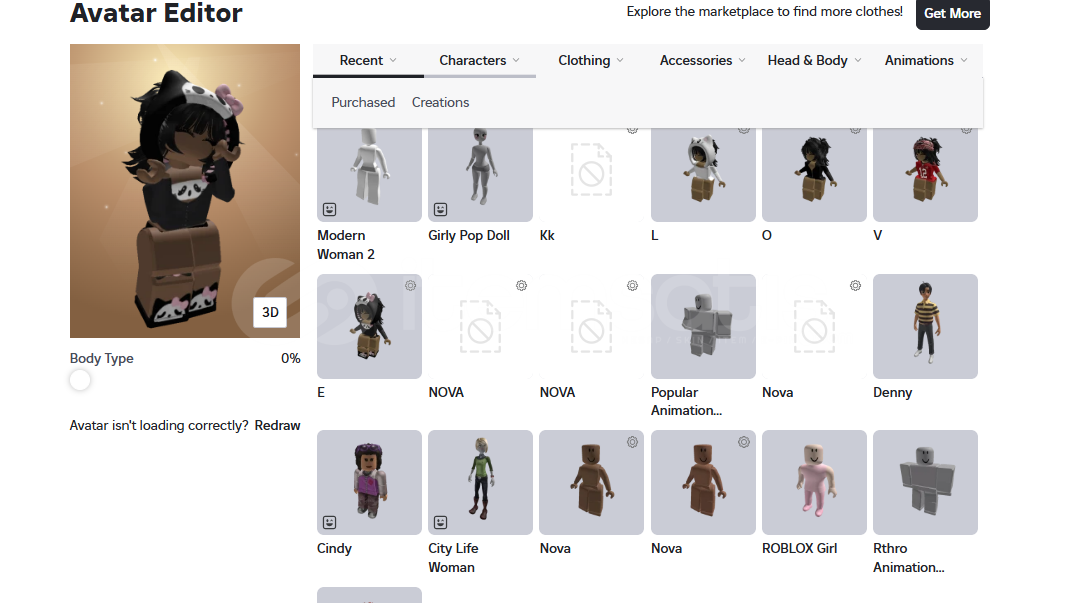1085x603 pixels.
Task: Expand the Recent tab chevron
Action: click(x=393, y=60)
